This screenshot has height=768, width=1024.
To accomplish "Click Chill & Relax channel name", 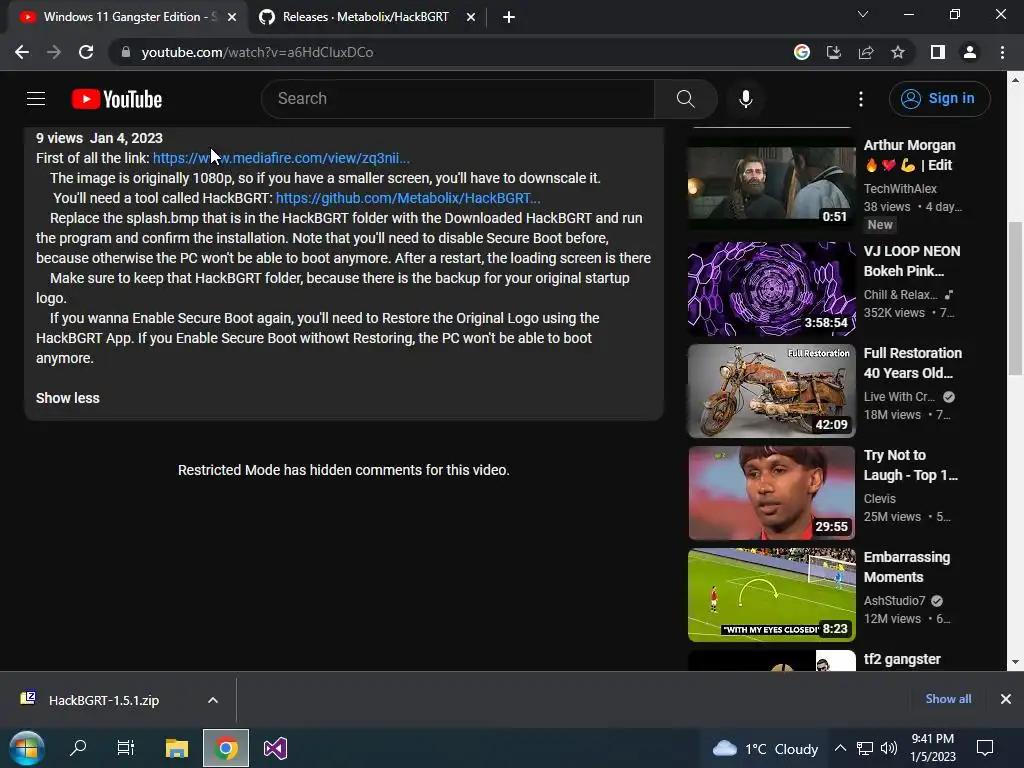I will pyautogui.click(x=900, y=295).
